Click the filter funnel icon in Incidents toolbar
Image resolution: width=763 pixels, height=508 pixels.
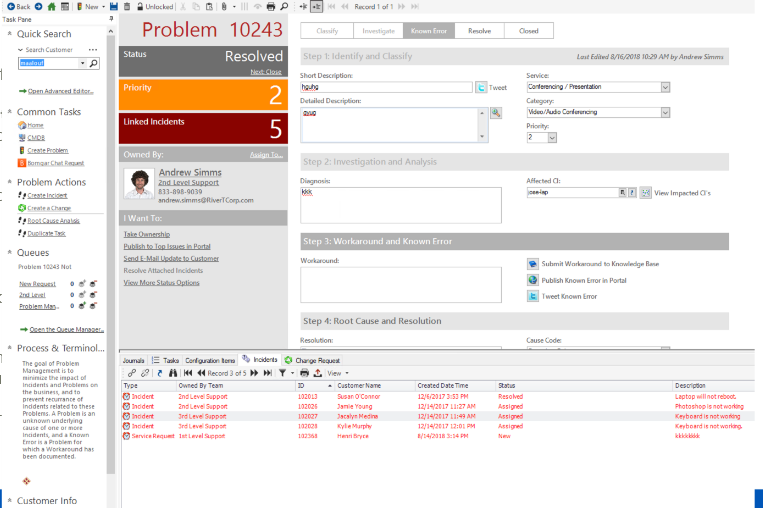pyautogui.click(x=283, y=372)
